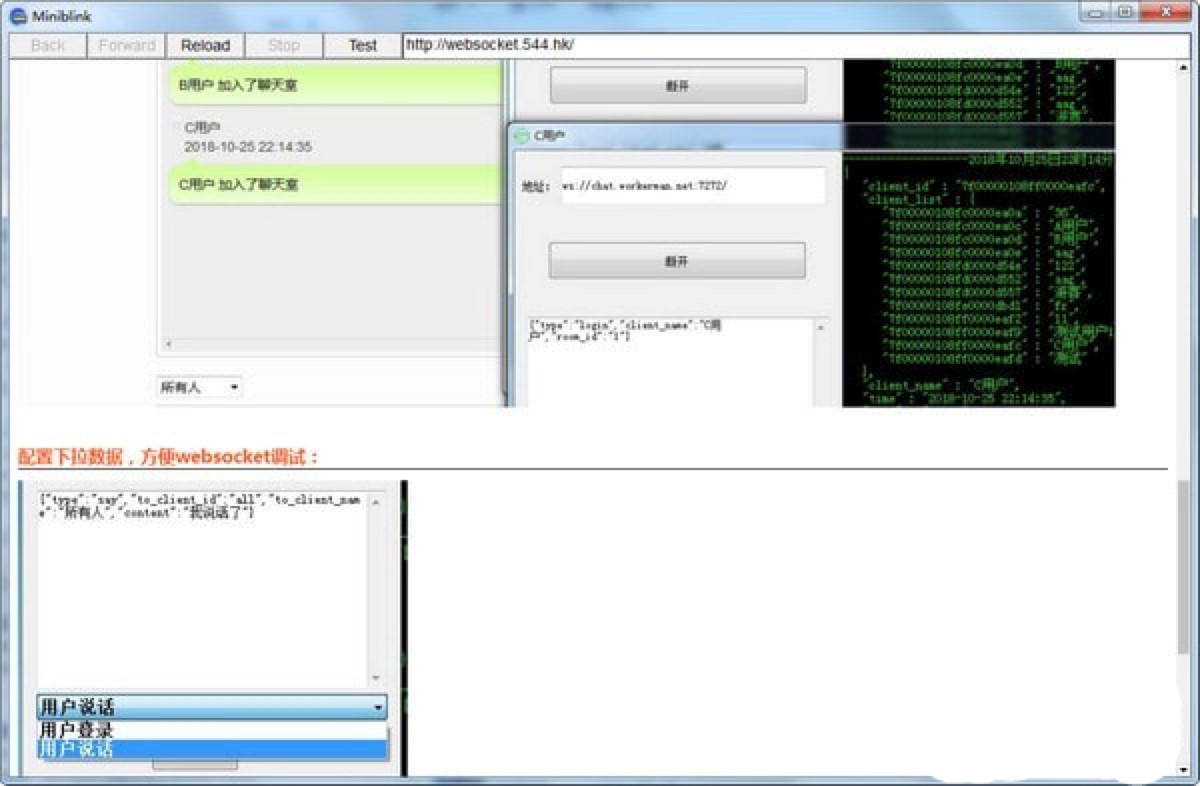Click the JSON text area's scroll down arrow
The height and width of the screenshot is (786, 1200).
point(376,678)
